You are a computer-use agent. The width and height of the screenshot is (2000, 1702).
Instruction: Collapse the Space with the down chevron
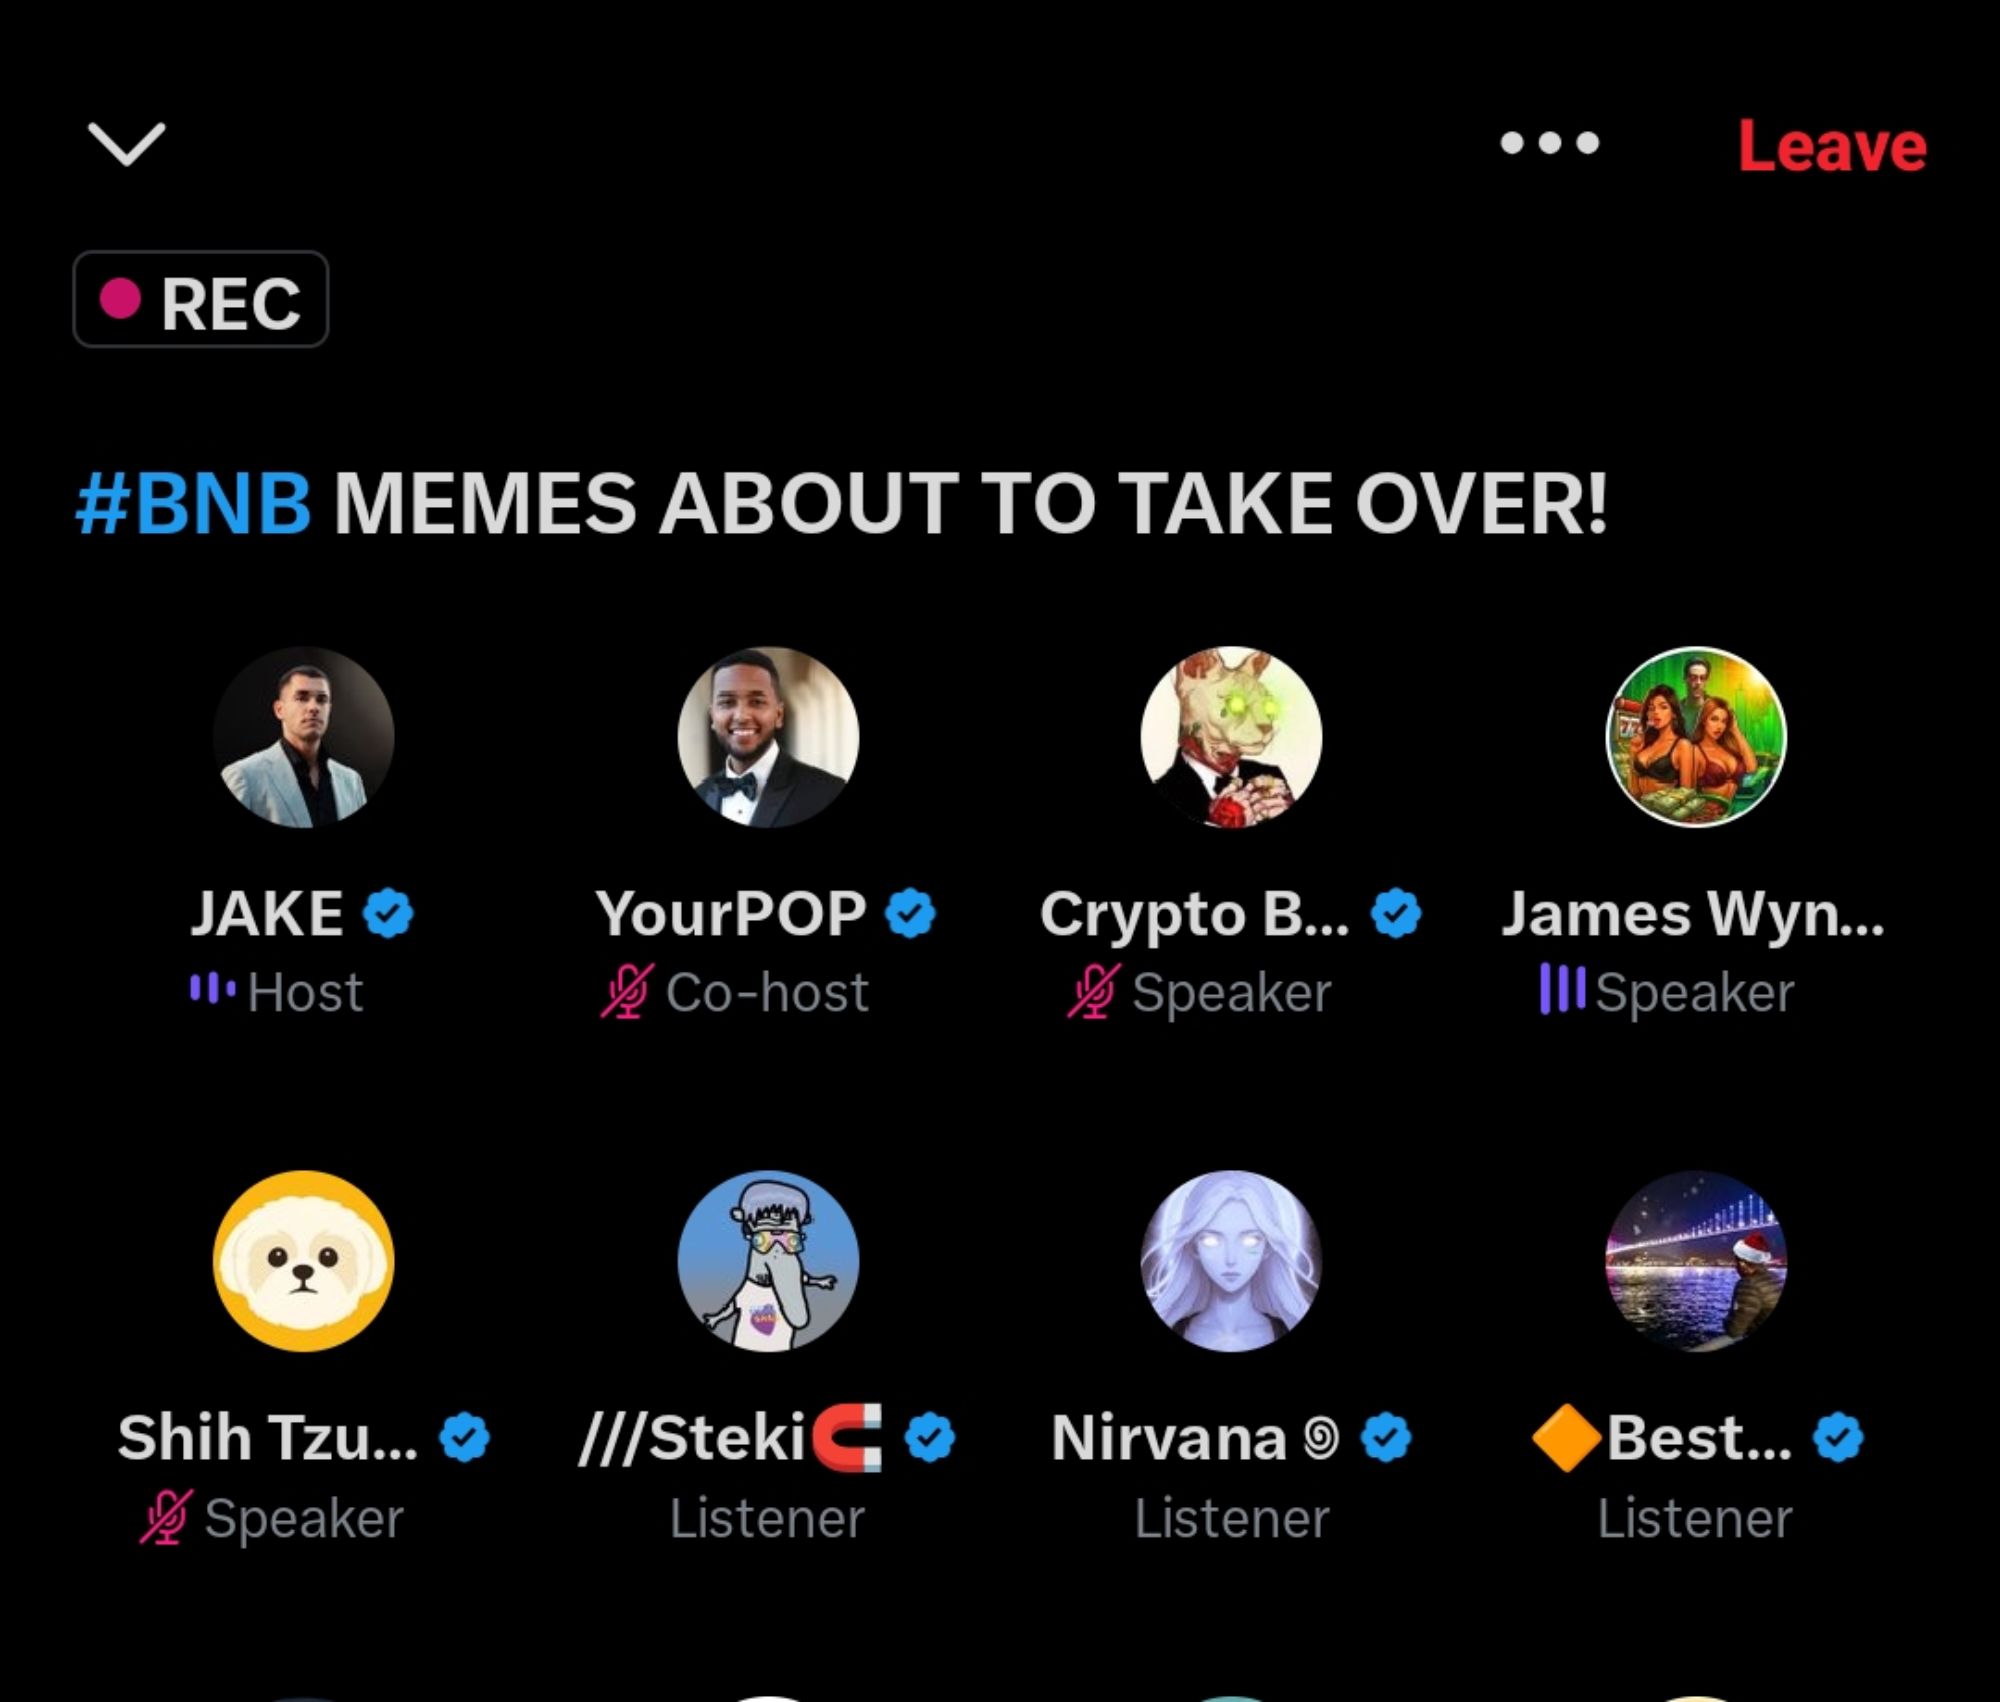126,144
